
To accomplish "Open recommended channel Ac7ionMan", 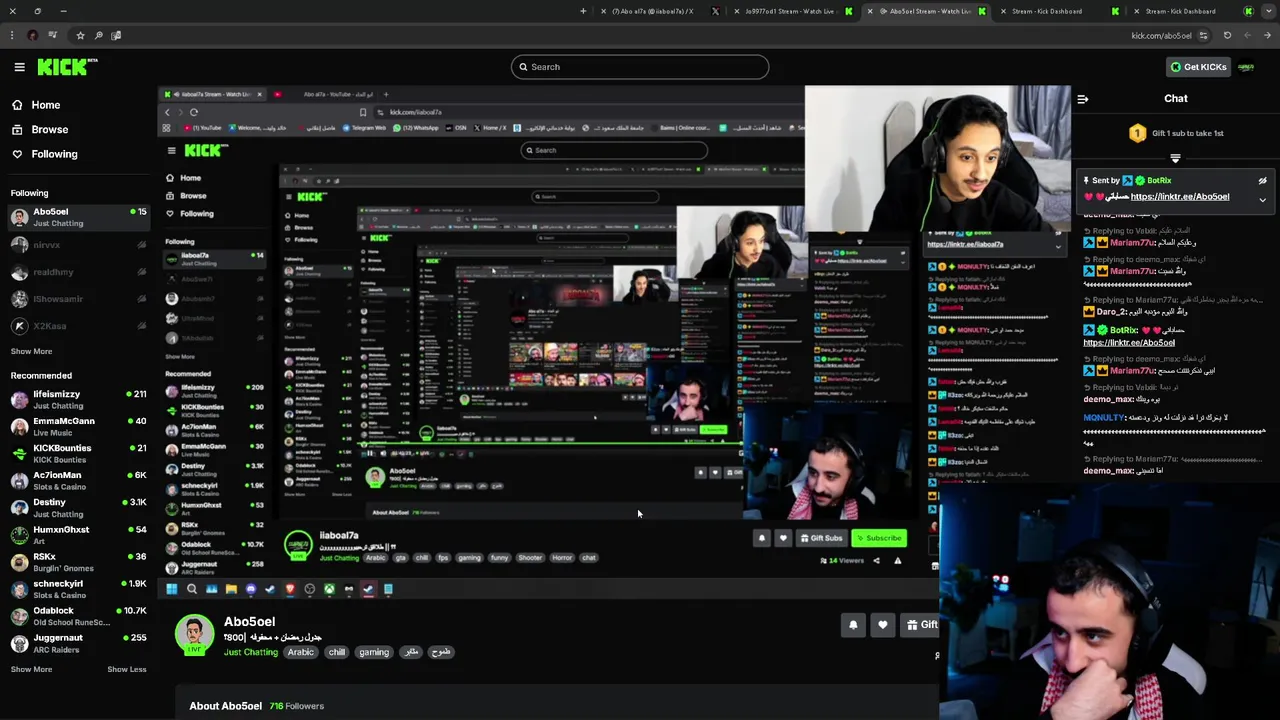I will [78, 480].
